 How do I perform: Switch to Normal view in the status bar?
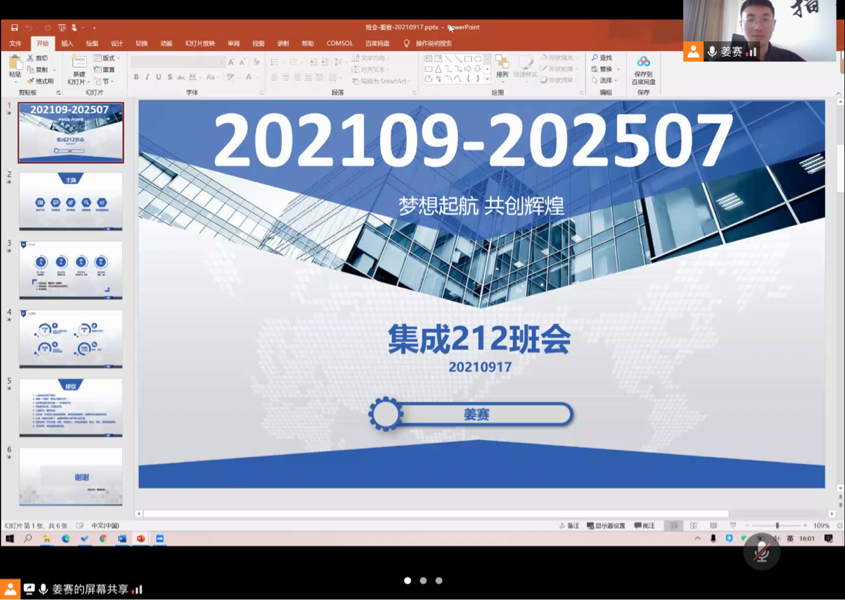pos(674,526)
